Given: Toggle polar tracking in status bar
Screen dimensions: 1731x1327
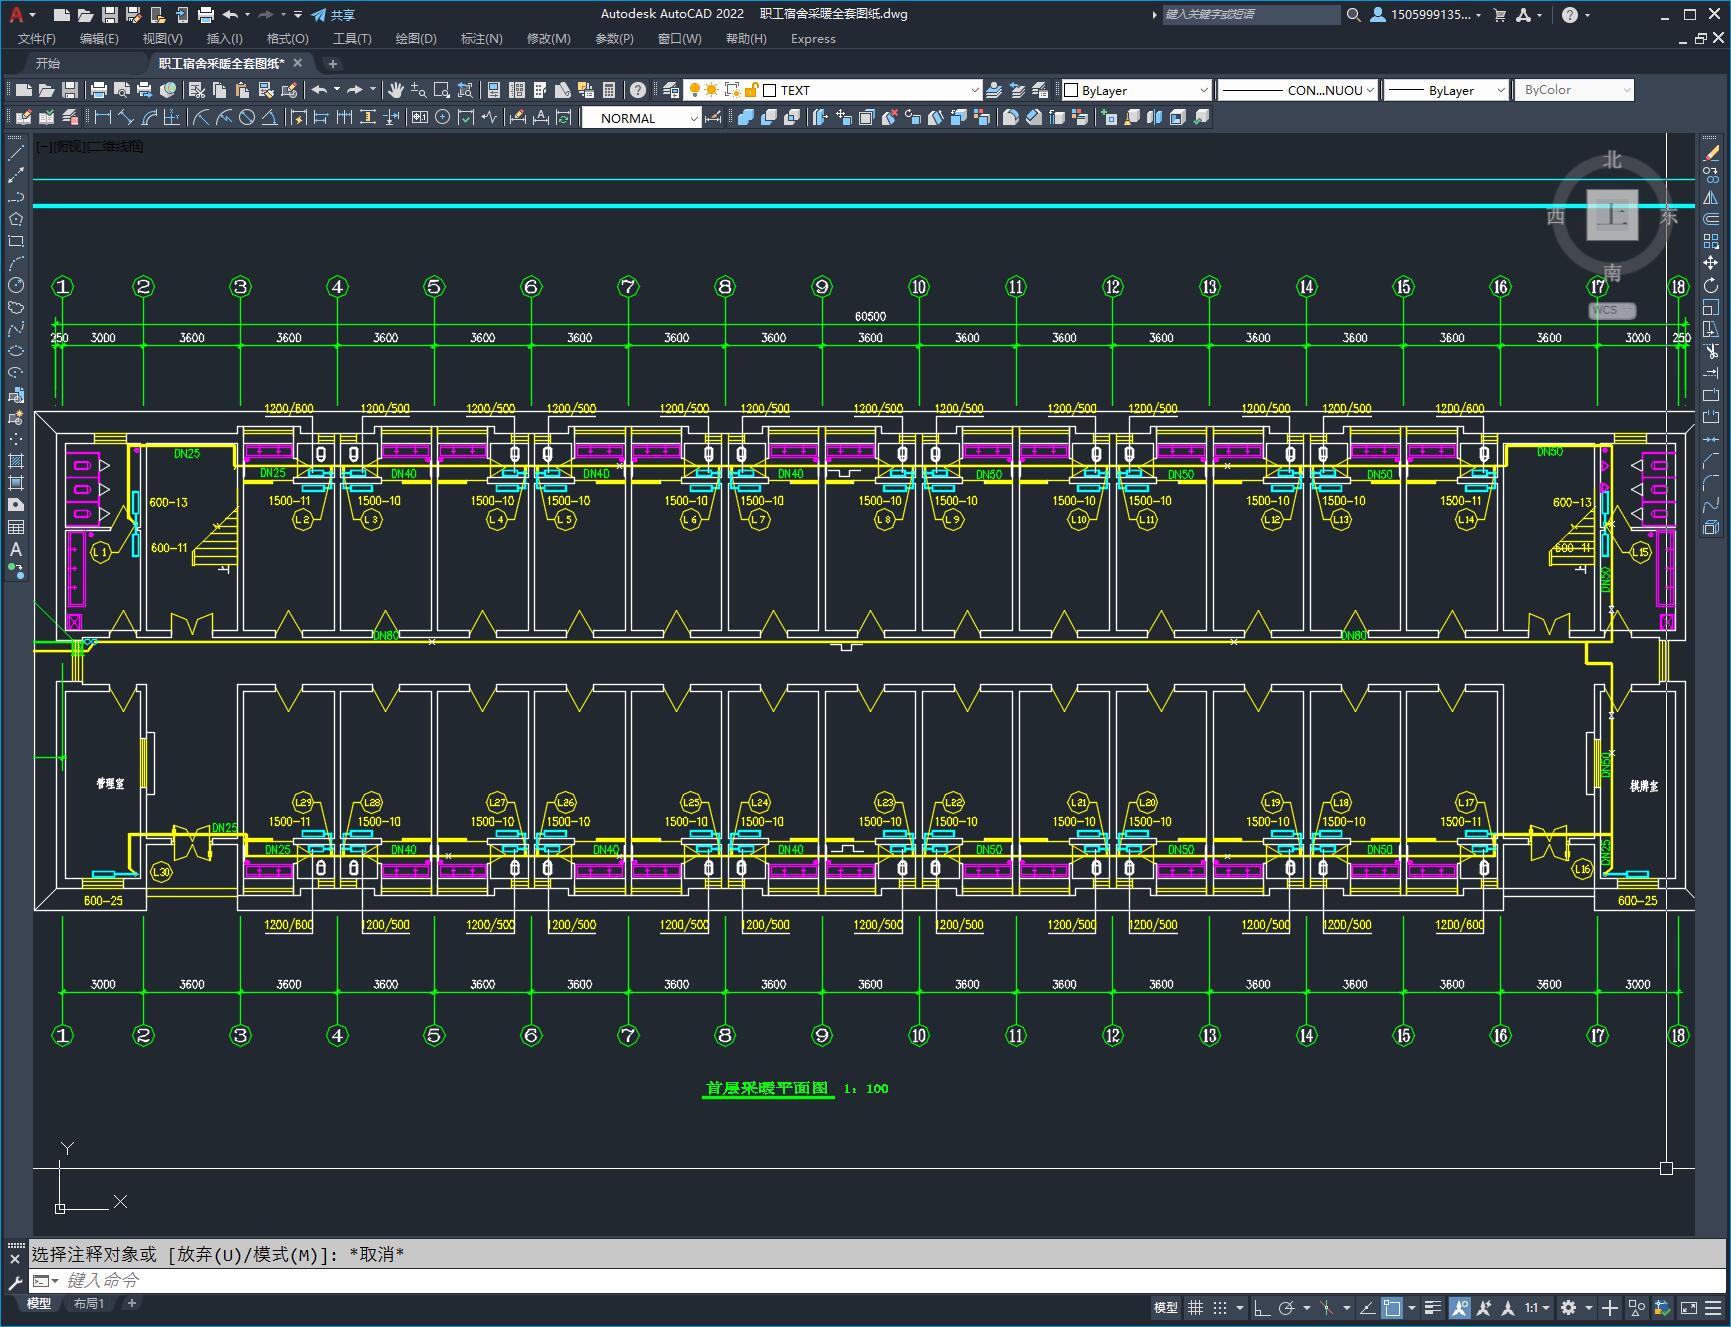Looking at the screenshot, I should point(1287,1307).
